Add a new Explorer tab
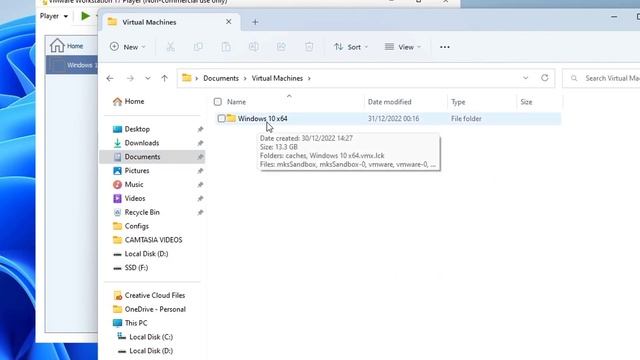640x360 pixels. 255,22
